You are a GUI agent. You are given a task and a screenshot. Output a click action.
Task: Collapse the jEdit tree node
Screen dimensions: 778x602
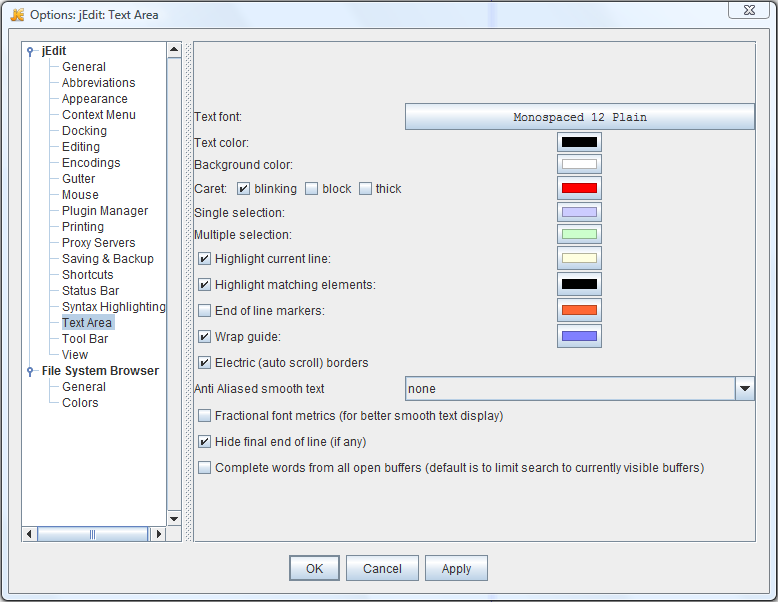coord(30,51)
